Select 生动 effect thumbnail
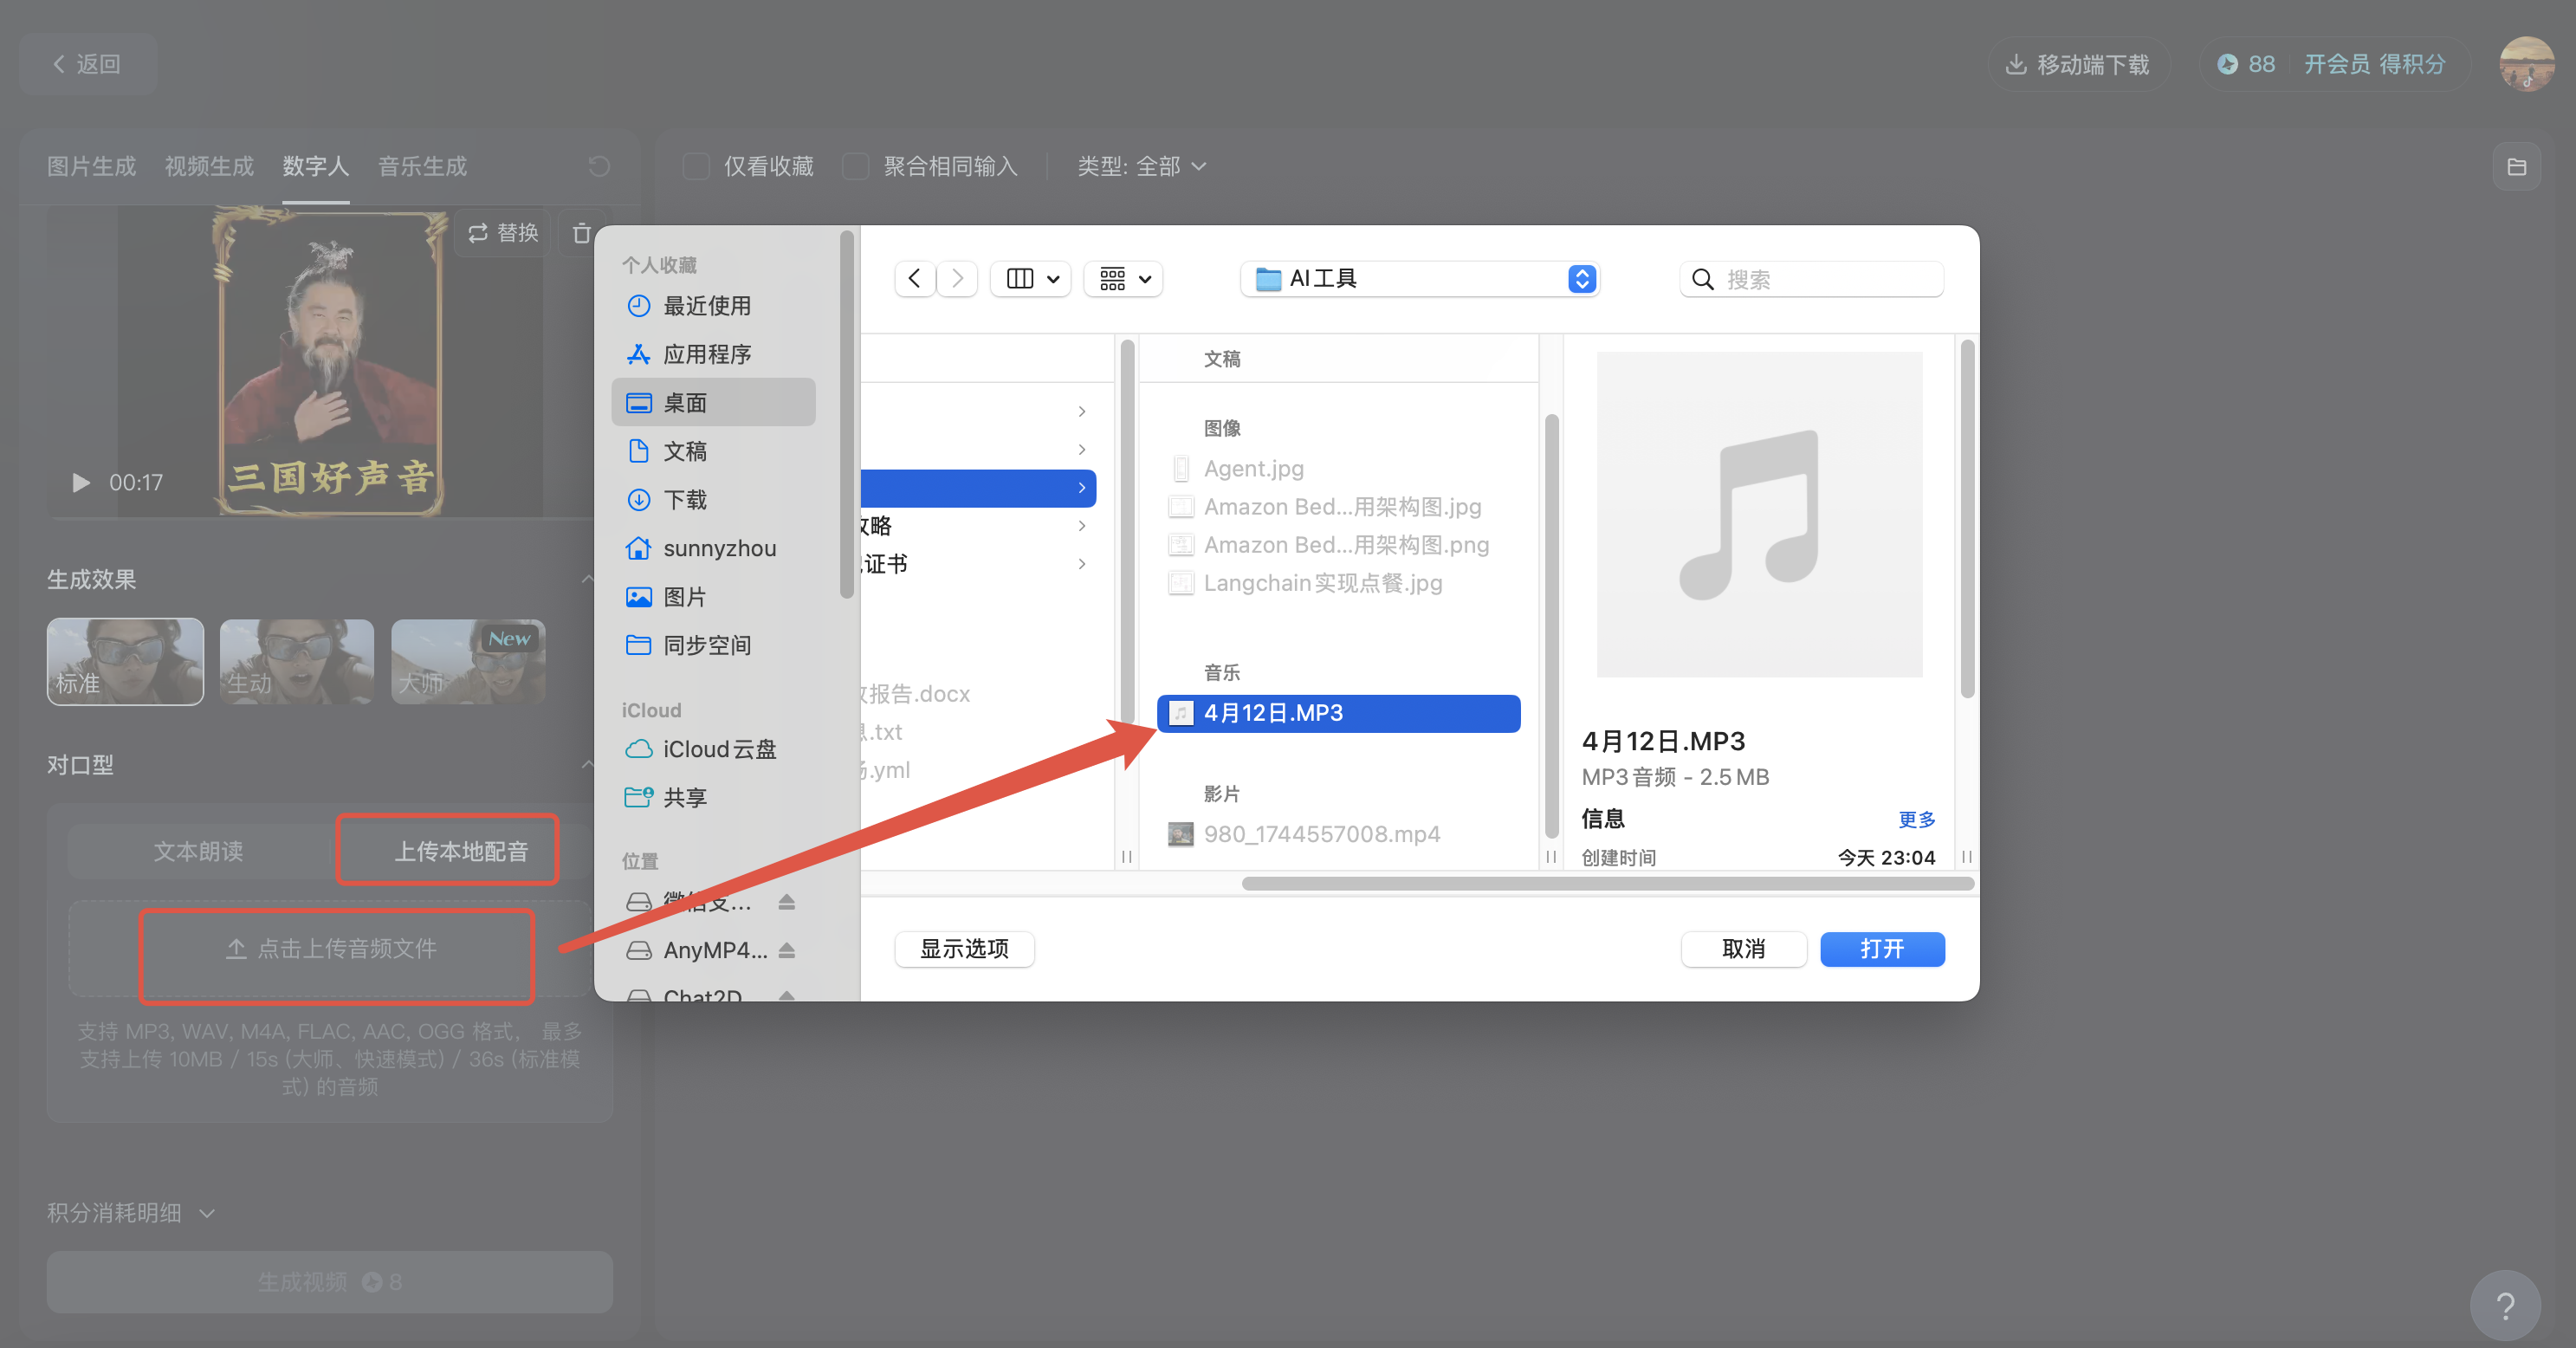This screenshot has width=2576, height=1348. [x=297, y=661]
